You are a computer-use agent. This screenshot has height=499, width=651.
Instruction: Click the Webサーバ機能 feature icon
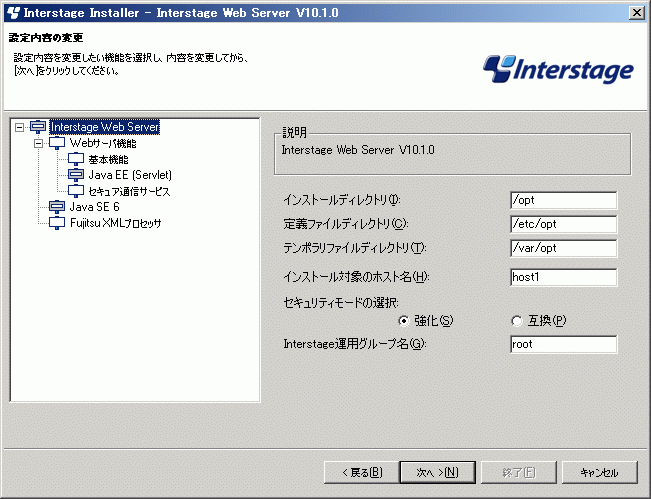[57, 143]
